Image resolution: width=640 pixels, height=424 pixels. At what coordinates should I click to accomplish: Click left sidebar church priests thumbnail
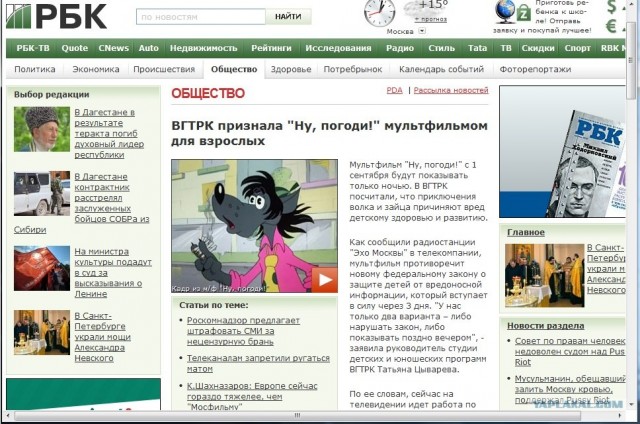[42, 332]
